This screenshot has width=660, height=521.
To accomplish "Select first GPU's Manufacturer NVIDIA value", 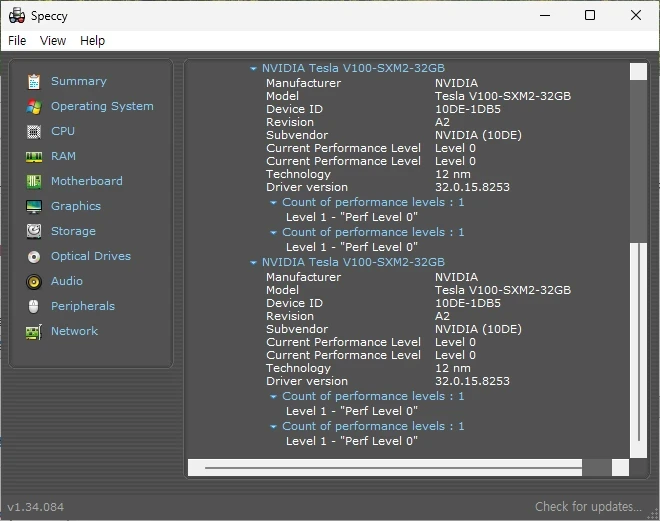I will (456, 83).
